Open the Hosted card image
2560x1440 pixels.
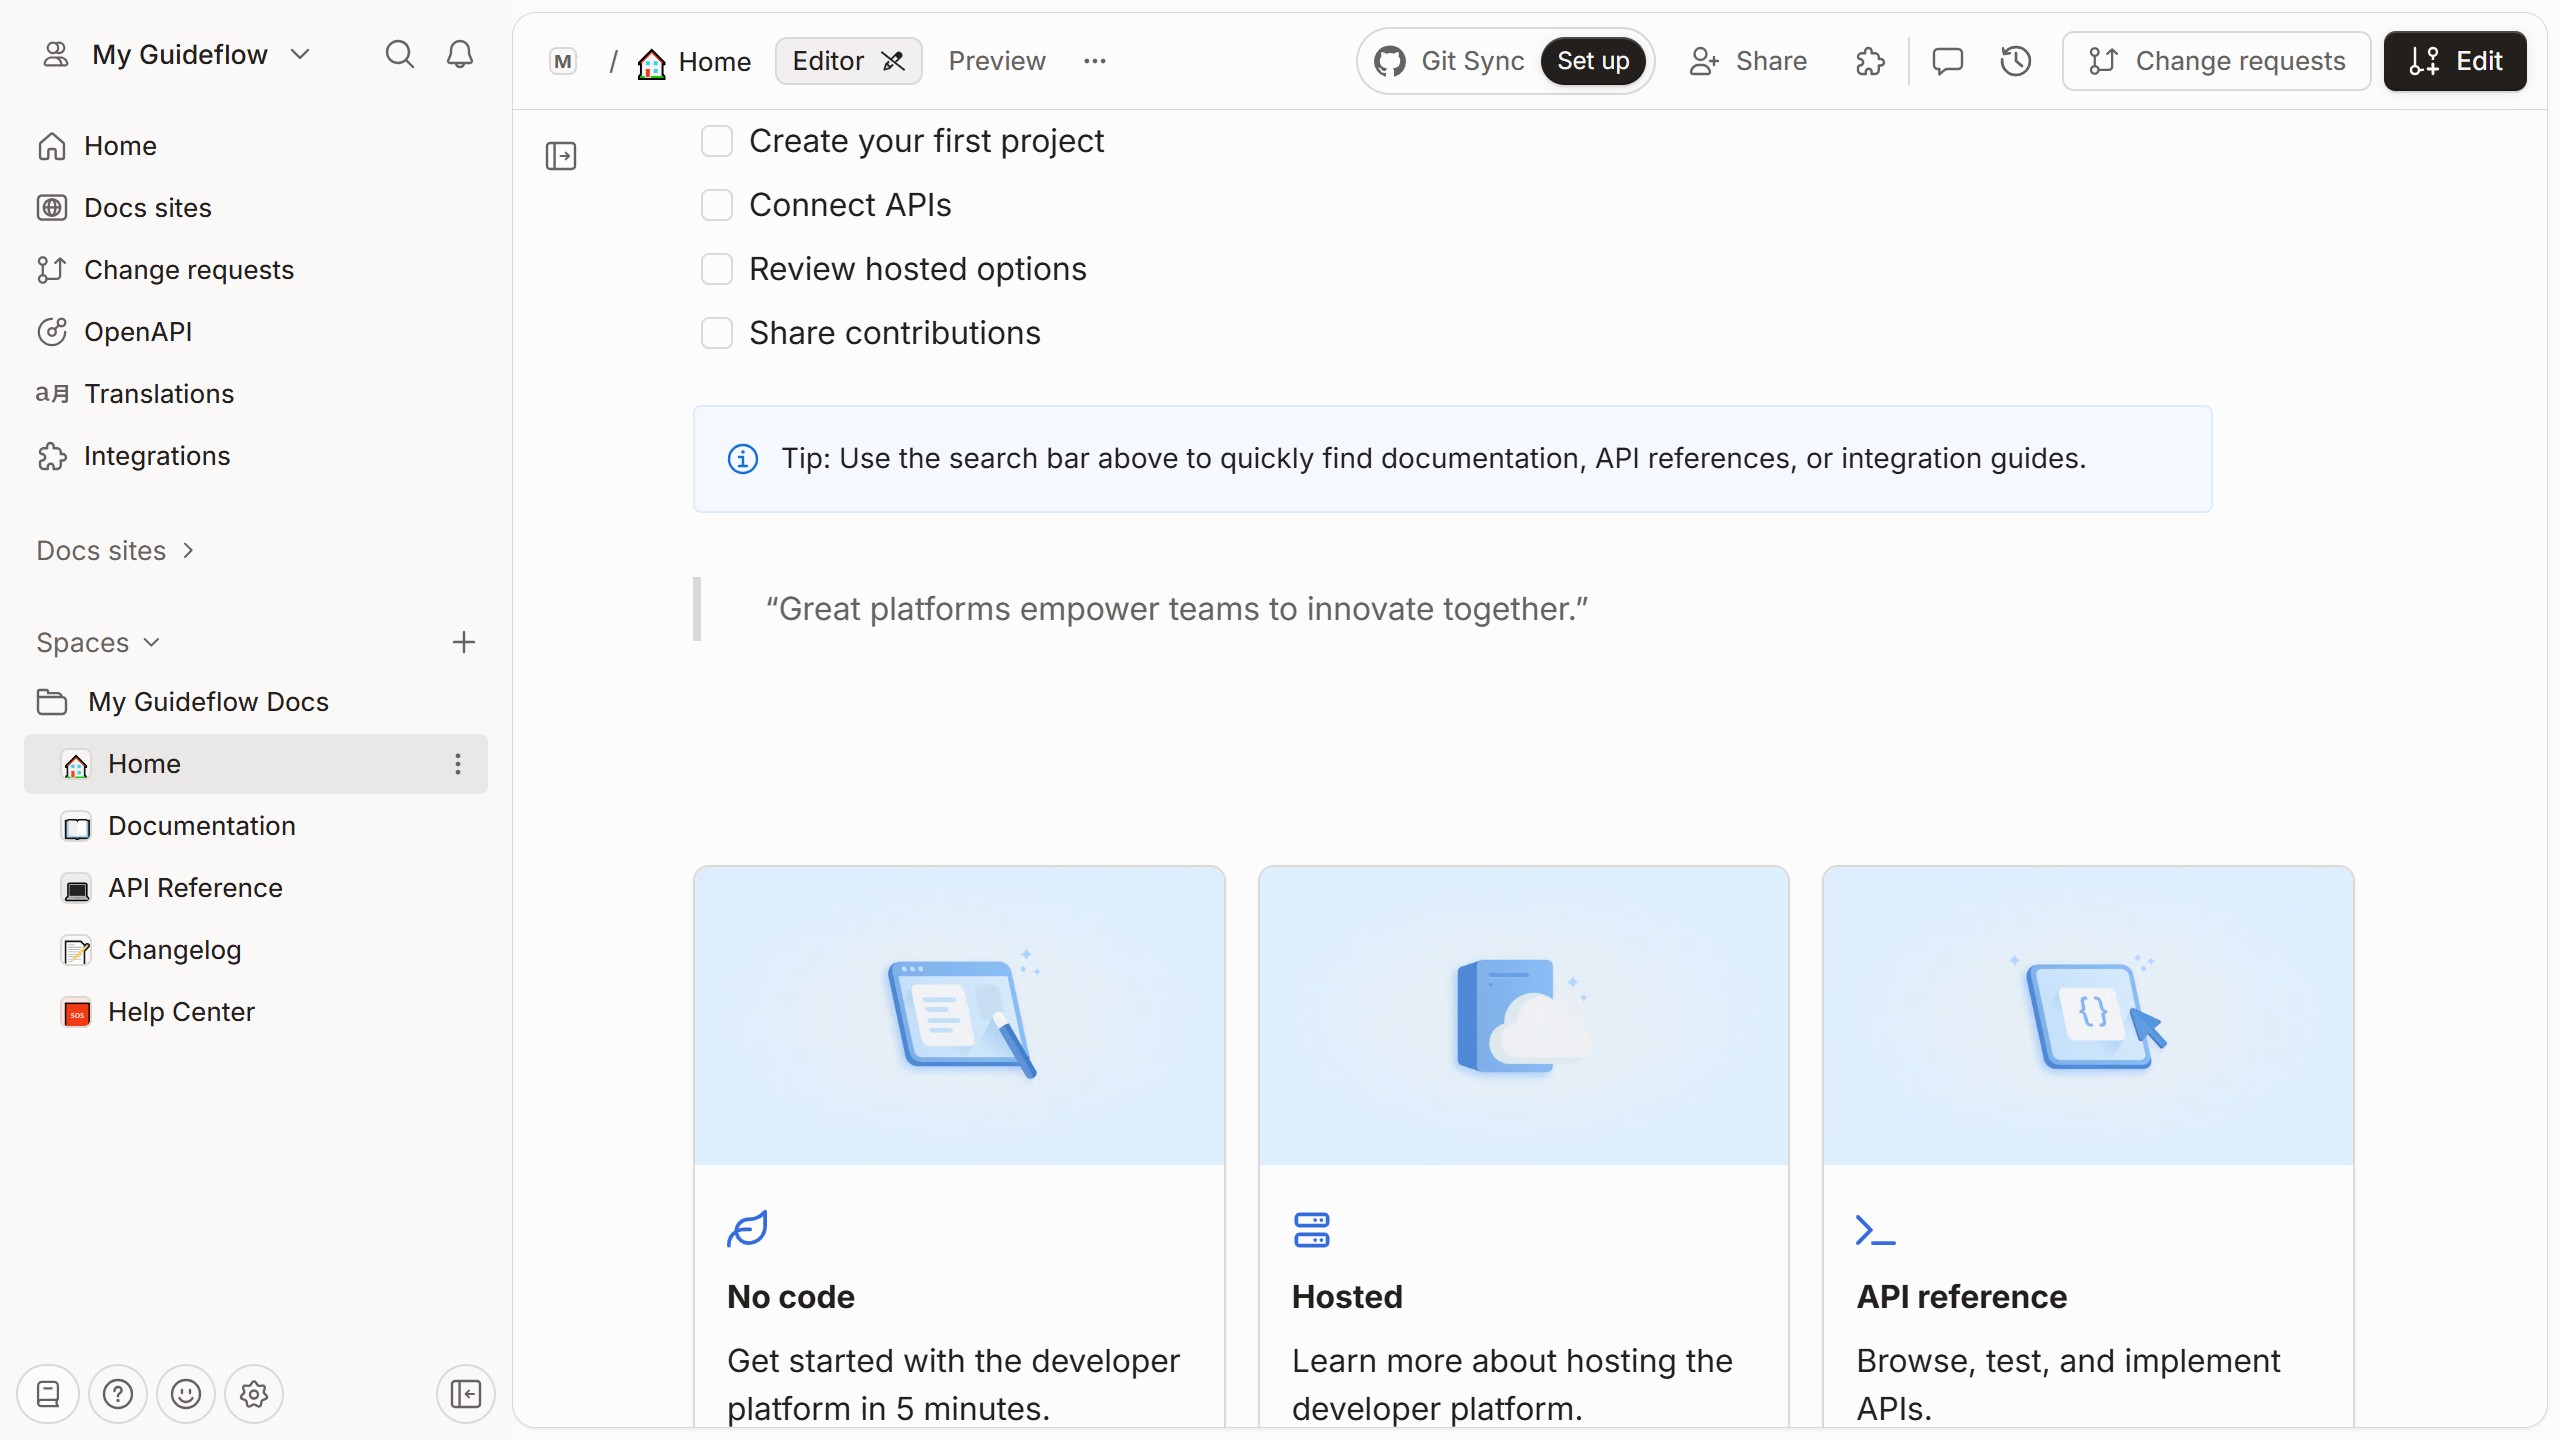(1523, 1015)
